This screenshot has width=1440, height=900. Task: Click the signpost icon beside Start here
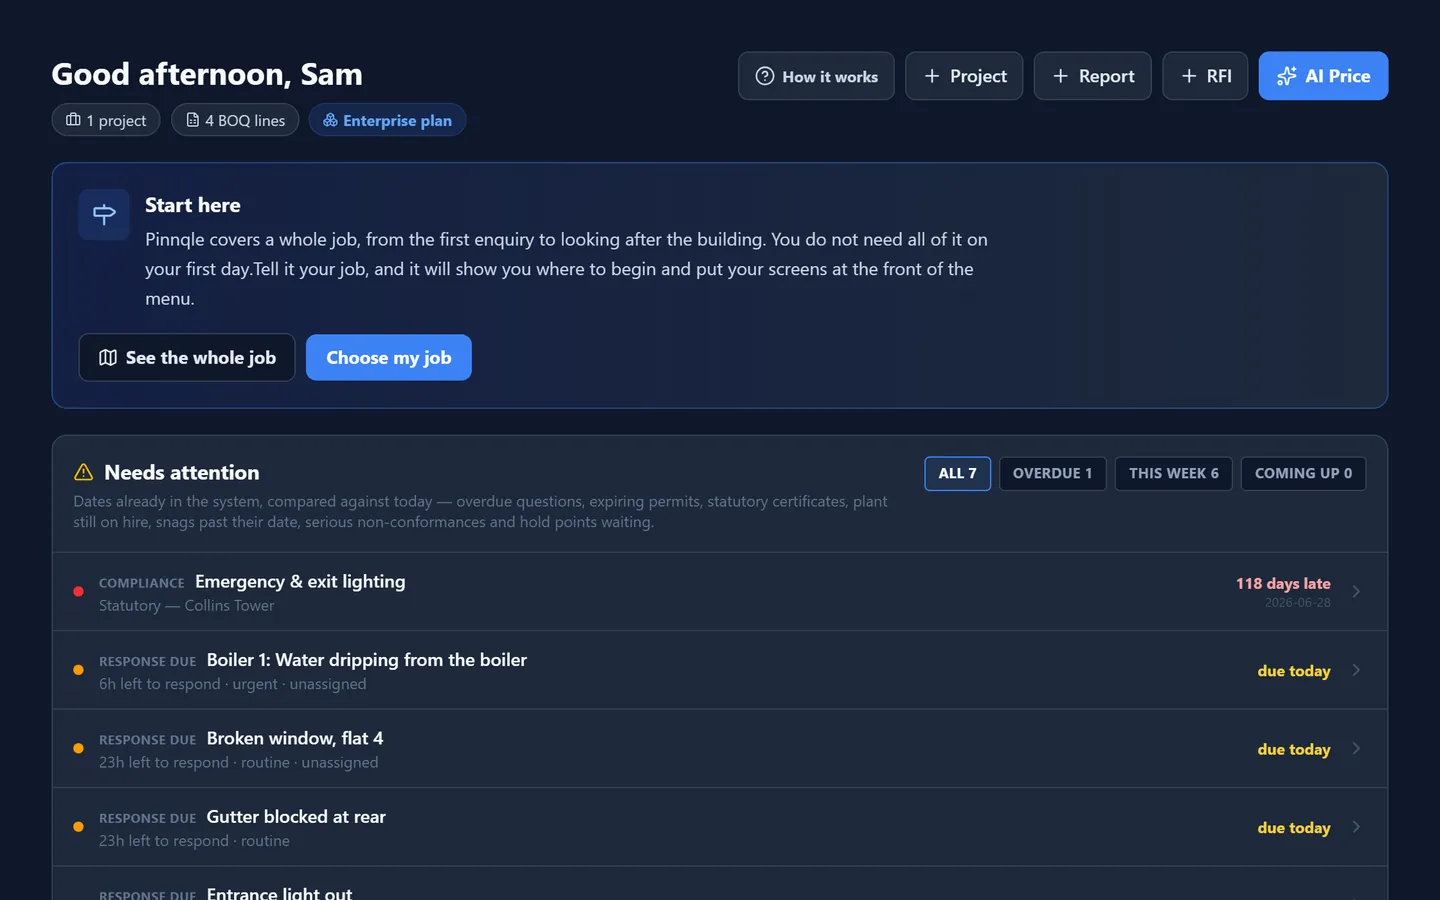click(x=104, y=214)
